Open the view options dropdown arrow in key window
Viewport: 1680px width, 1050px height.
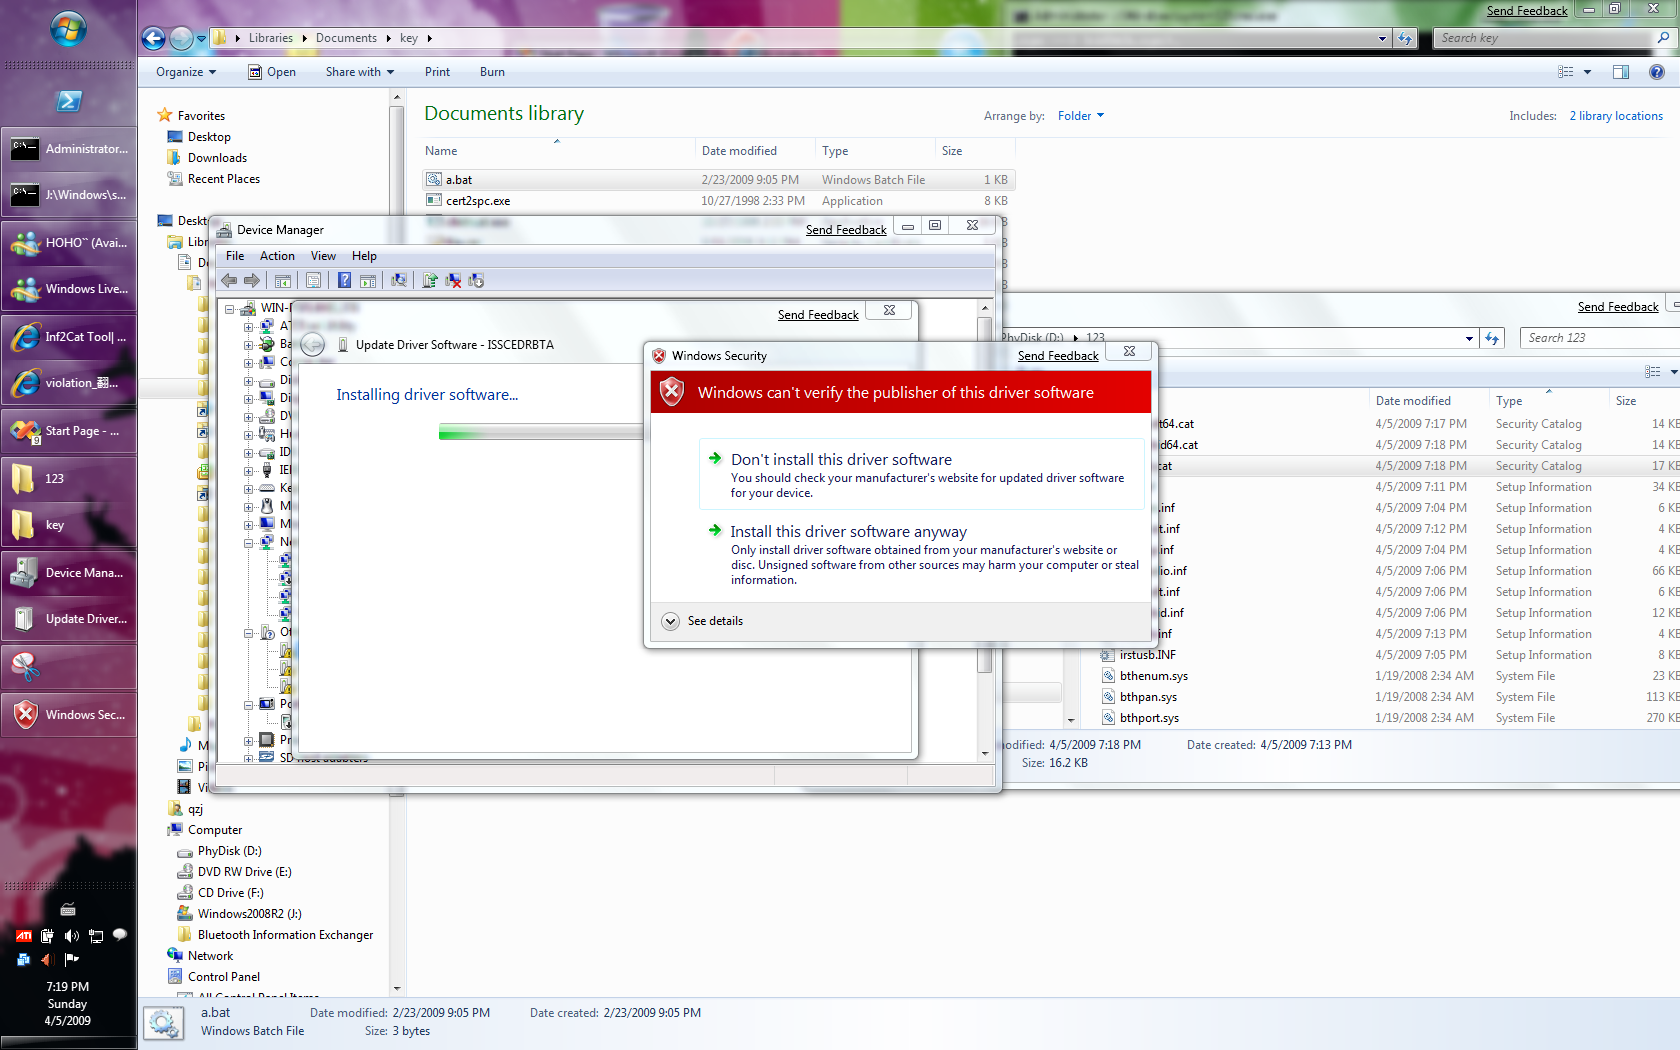1587,72
